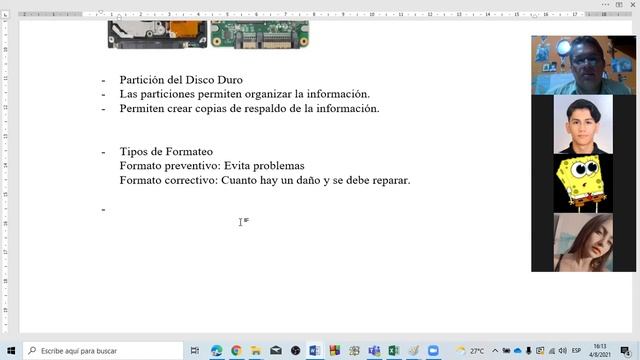Open OneDrive cloud icon in the tray

pyautogui.click(x=518, y=351)
